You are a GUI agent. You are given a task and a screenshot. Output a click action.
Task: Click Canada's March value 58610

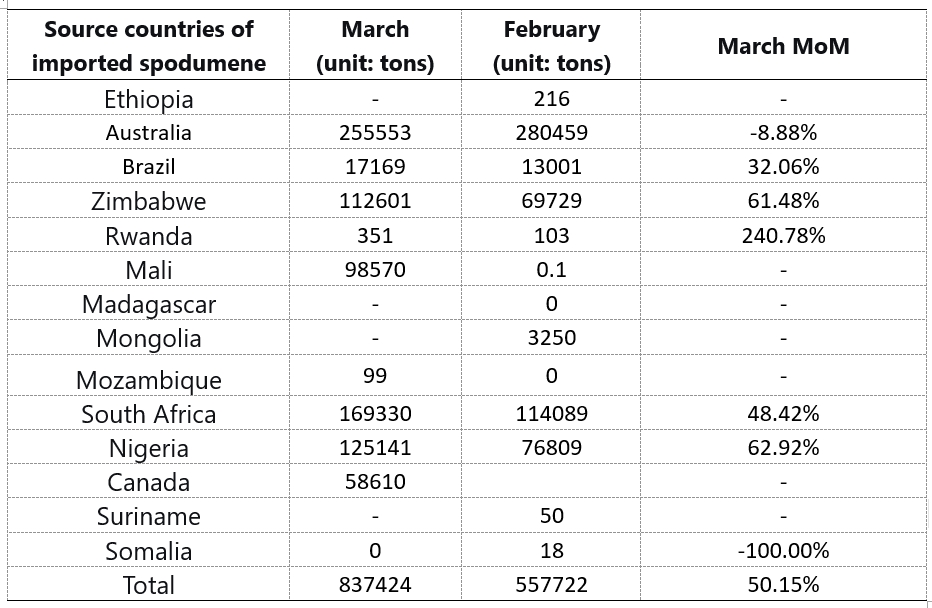tap(375, 482)
